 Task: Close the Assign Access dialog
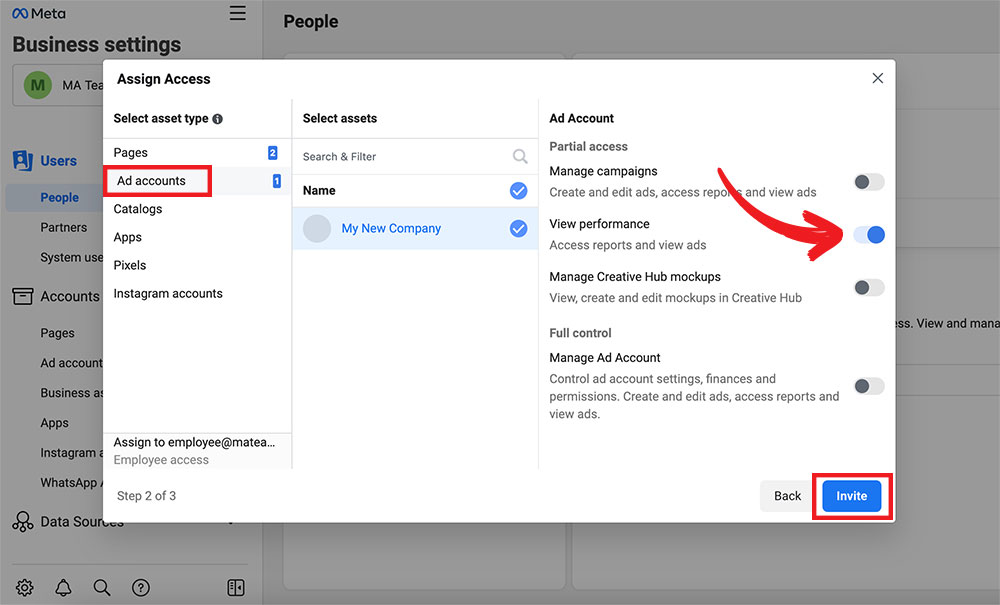(877, 78)
